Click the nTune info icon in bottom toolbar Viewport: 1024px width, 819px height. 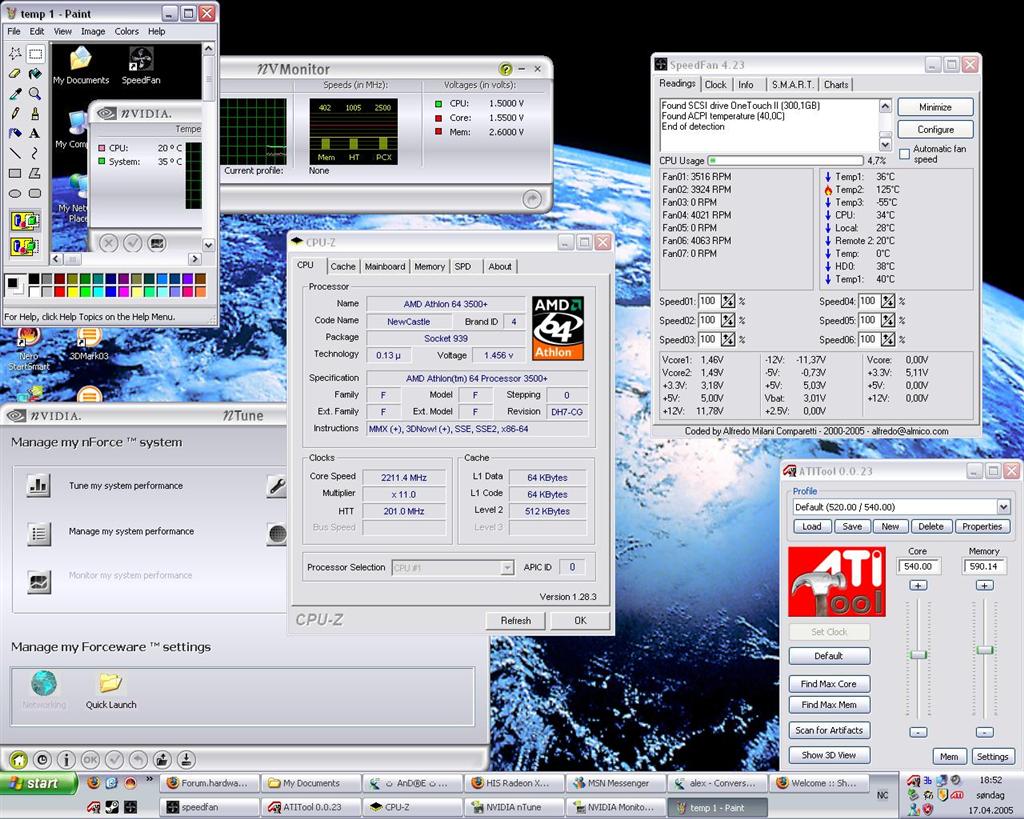click(66, 760)
